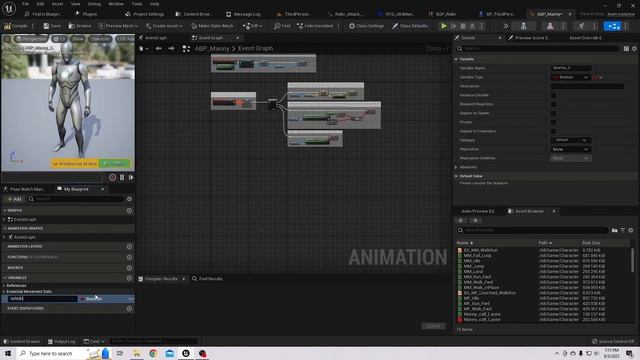Navigate forward in the graph history
This screenshot has width=640, height=360.
(171, 49)
